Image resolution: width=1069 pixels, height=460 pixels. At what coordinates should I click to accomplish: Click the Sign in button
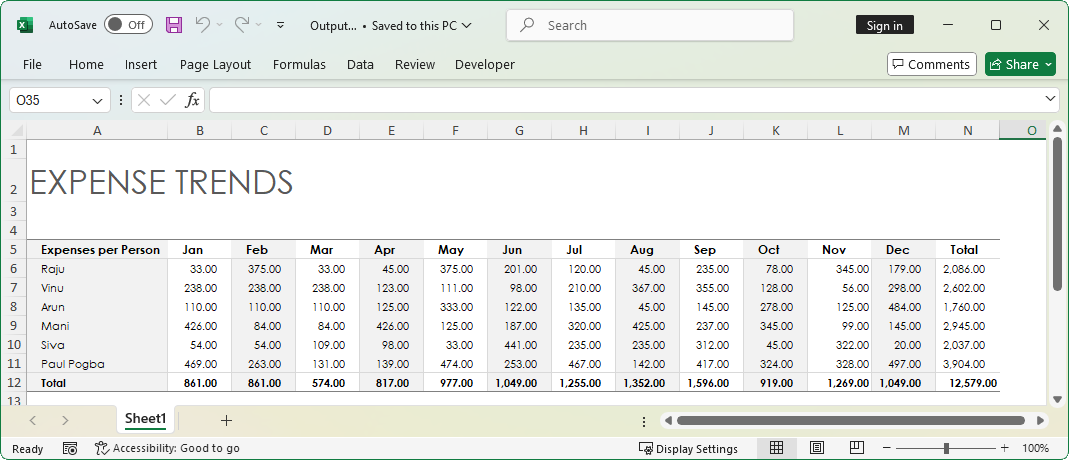tap(884, 25)
